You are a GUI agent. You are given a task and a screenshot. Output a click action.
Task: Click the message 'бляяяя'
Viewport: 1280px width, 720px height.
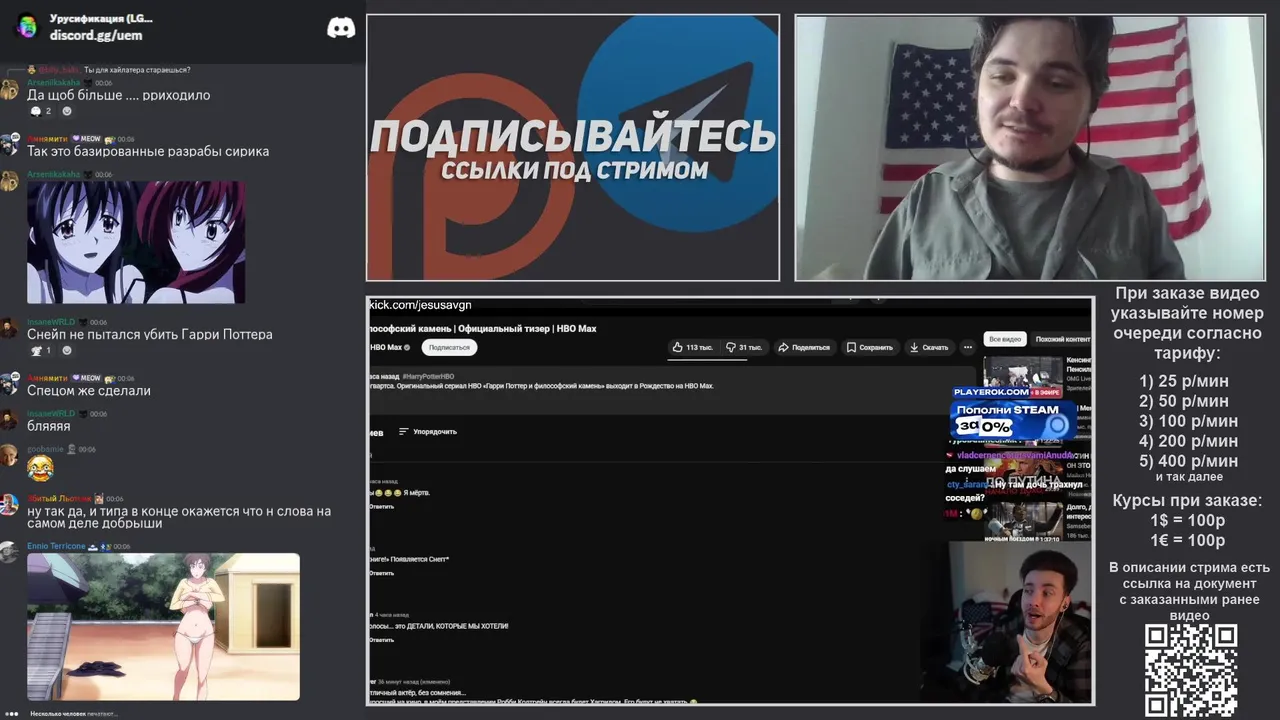click(49, 426)
